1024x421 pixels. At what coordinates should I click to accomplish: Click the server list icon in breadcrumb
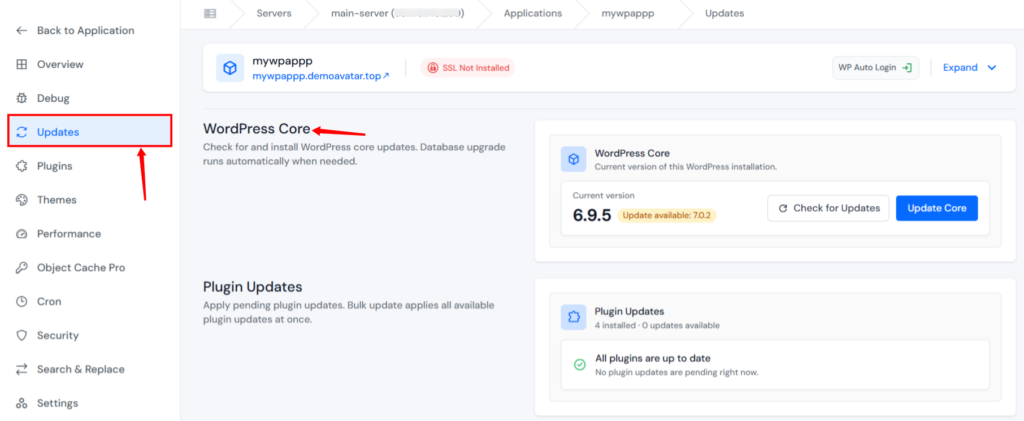(x=210, y=13)
